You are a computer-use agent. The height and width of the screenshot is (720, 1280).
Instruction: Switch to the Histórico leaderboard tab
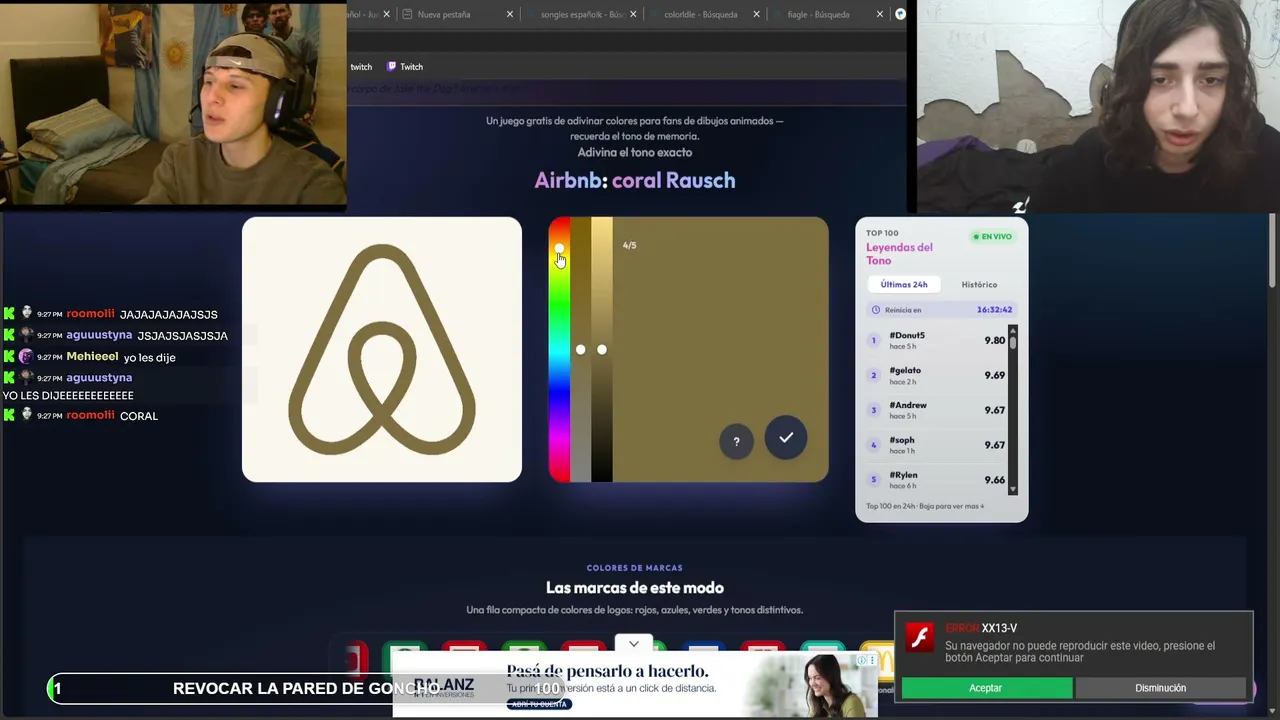click(x=979, y=285)
